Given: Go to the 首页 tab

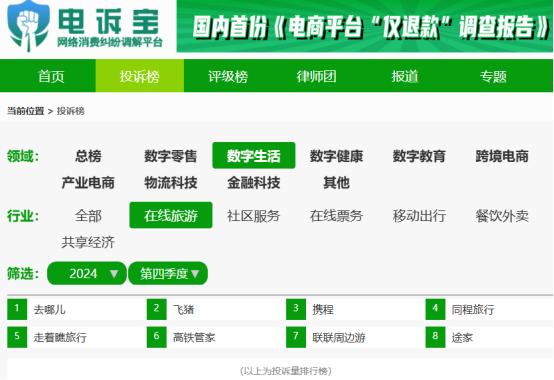Looking at the screenshot, I should [x=51, y=76].
